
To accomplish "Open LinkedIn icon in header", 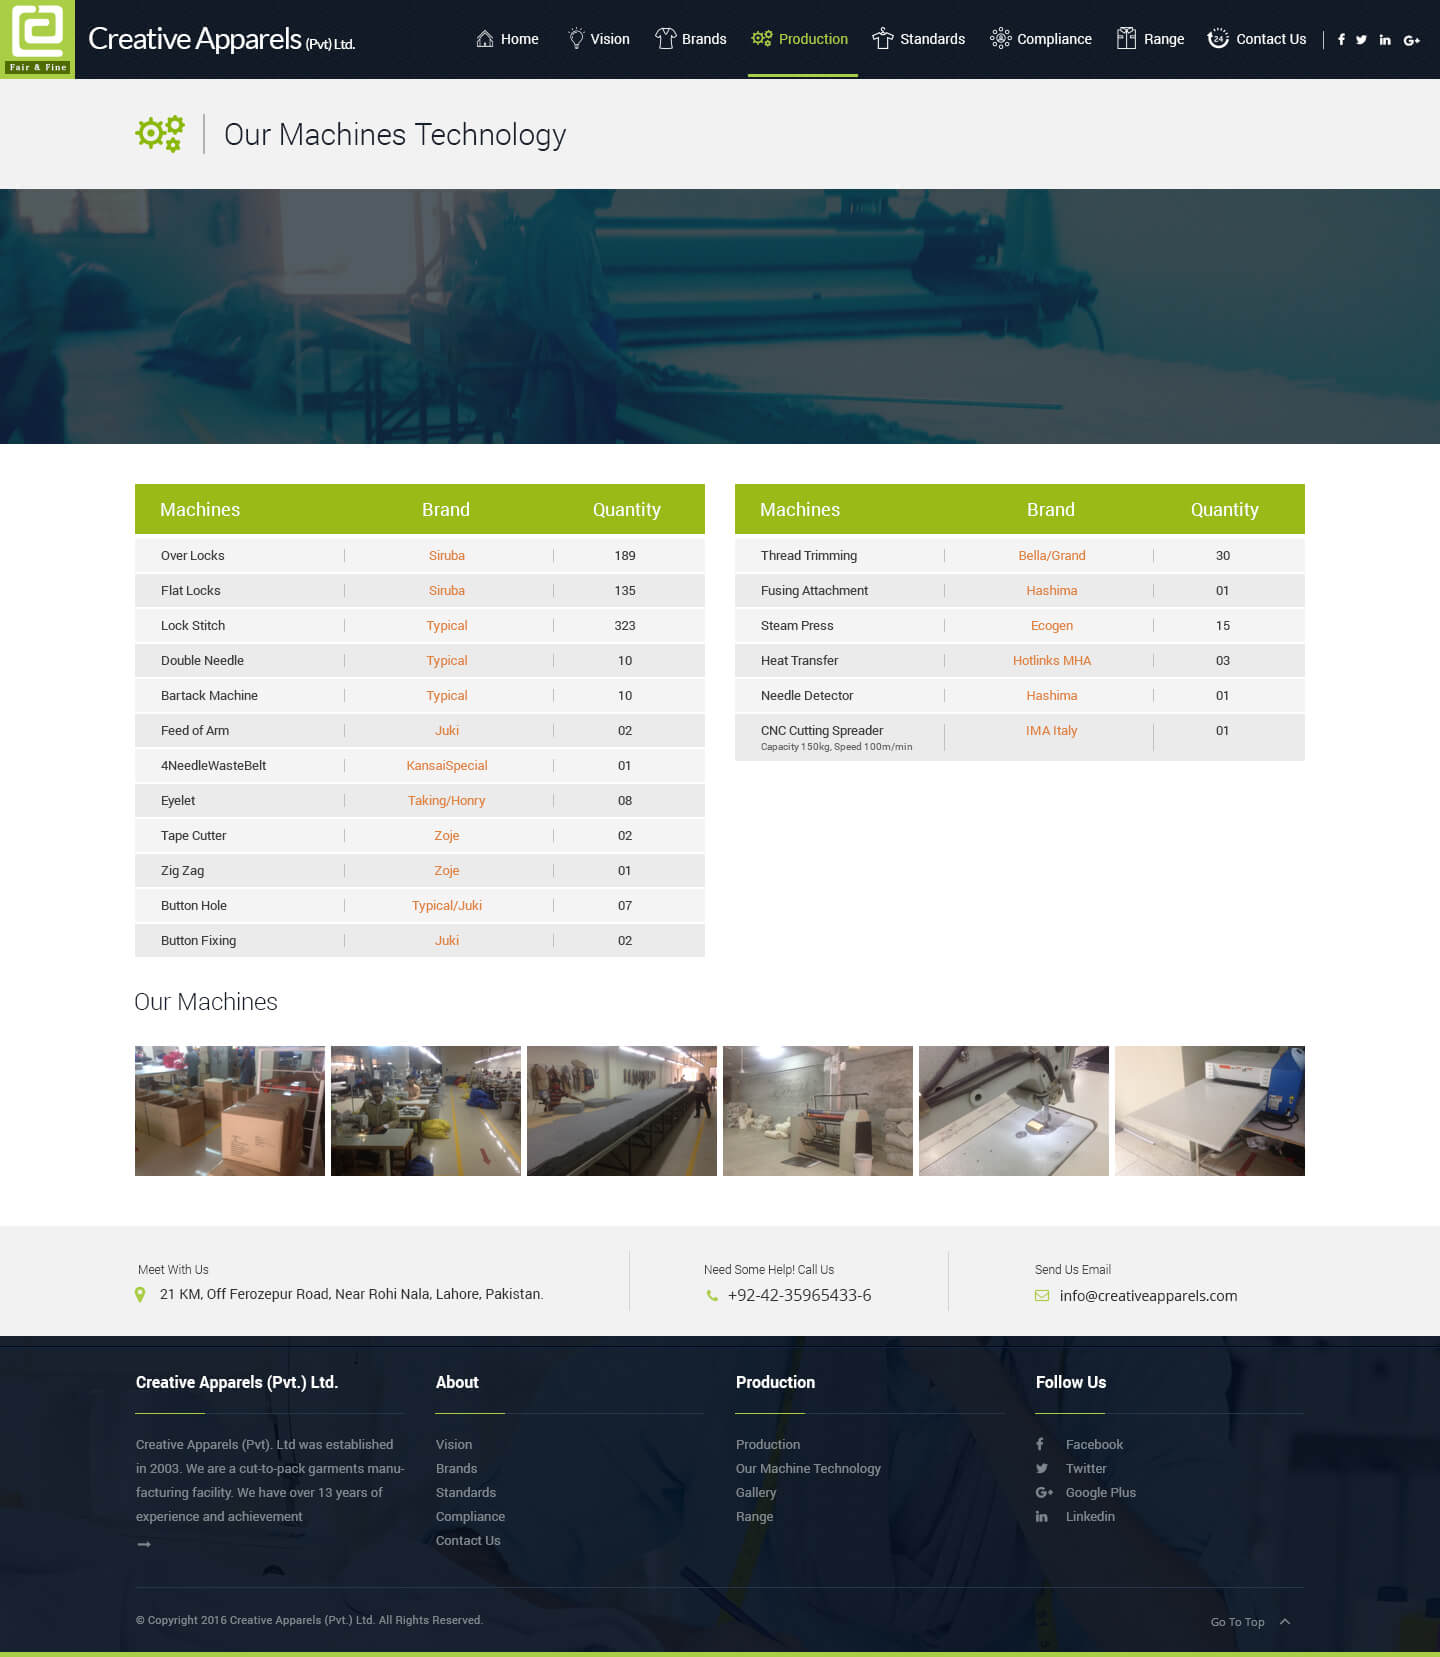I will pyautogui.click(x=1385, y=40).
